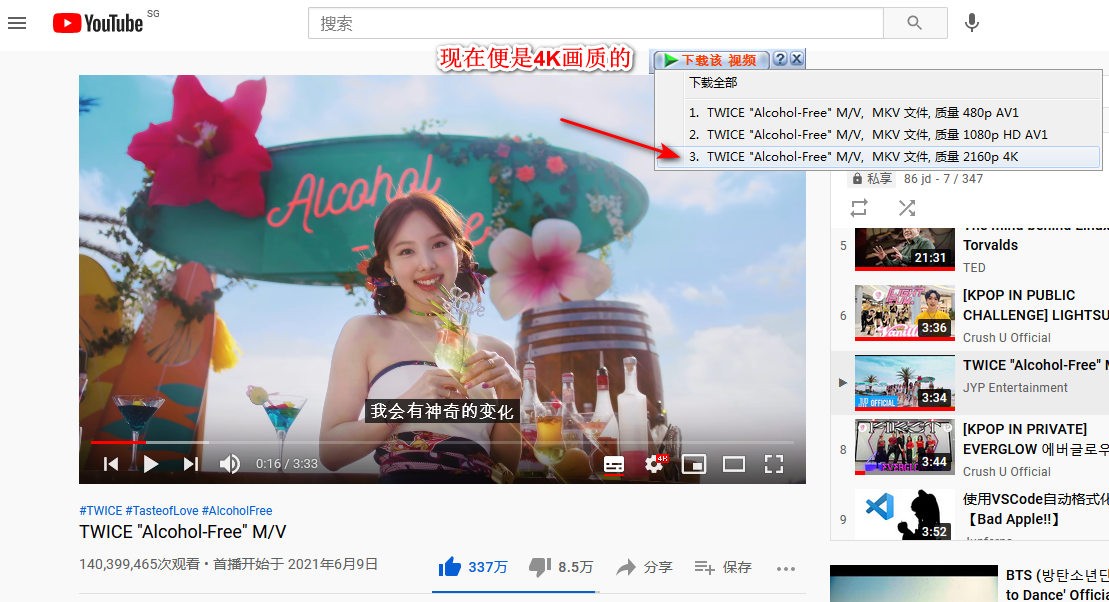Open the YouTube hamburger guide menu

tap(17, 23)
